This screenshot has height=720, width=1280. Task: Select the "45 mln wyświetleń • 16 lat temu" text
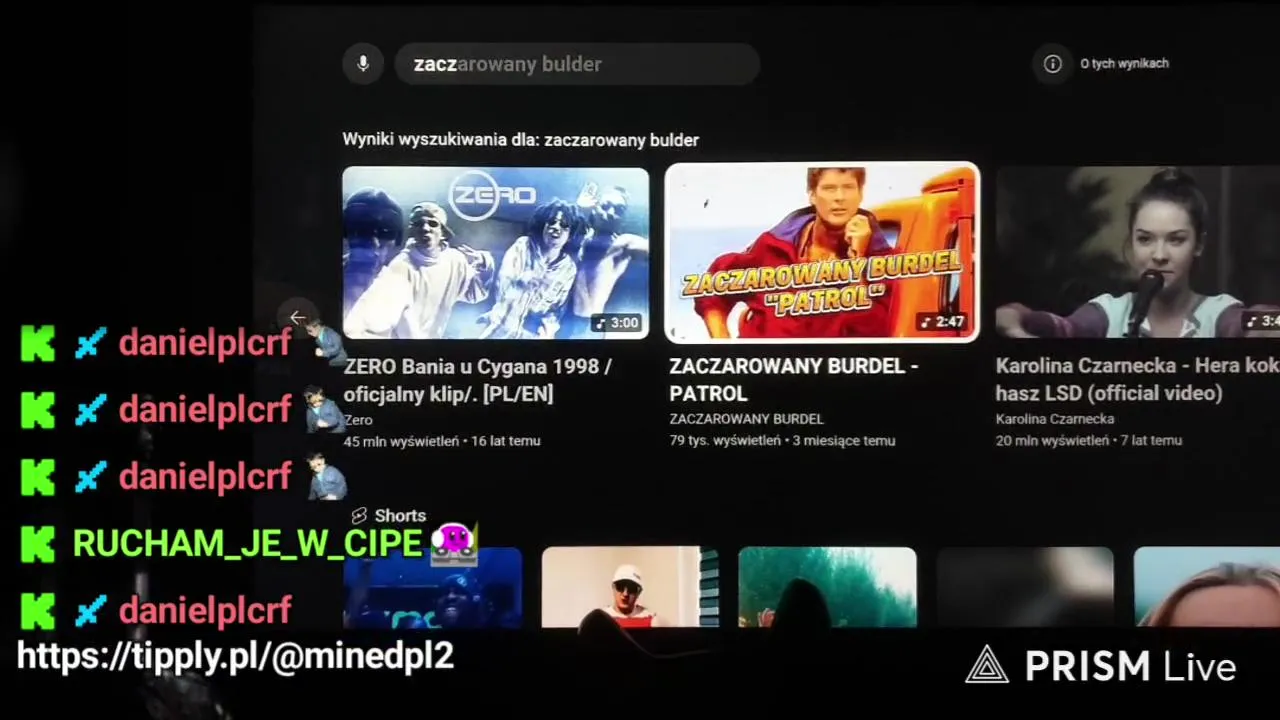442,441
